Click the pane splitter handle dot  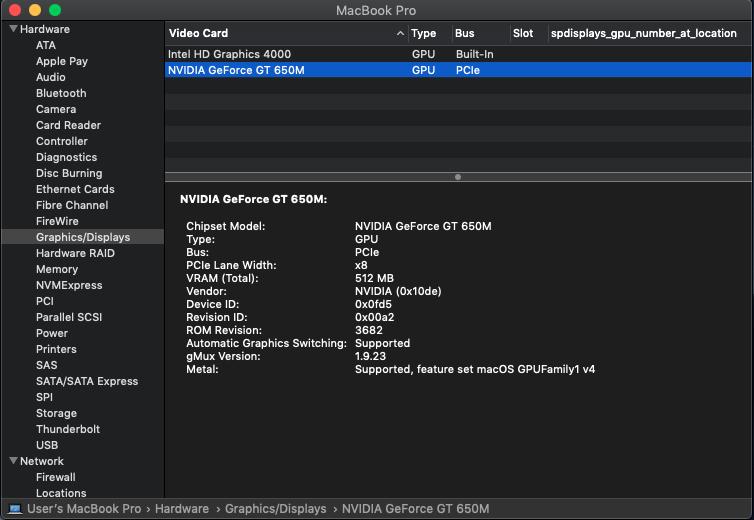(x=458, y=177)
